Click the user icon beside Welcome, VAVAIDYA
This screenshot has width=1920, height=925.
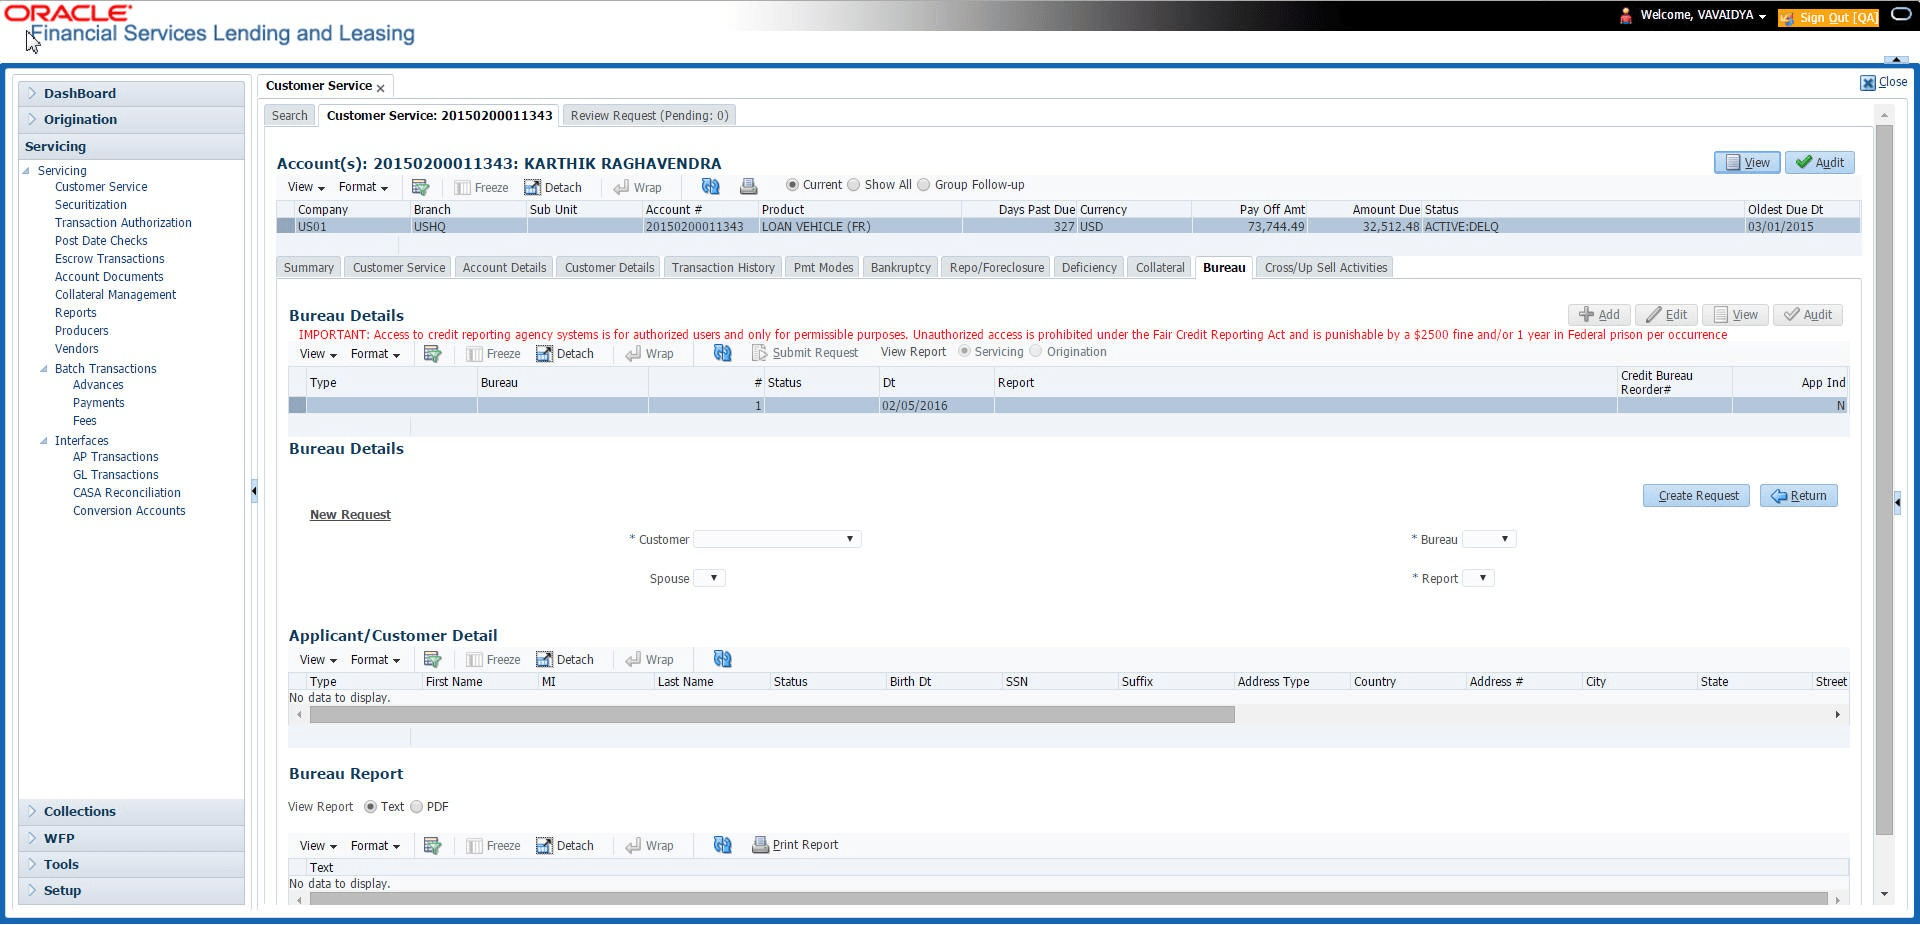(1625, 16)
